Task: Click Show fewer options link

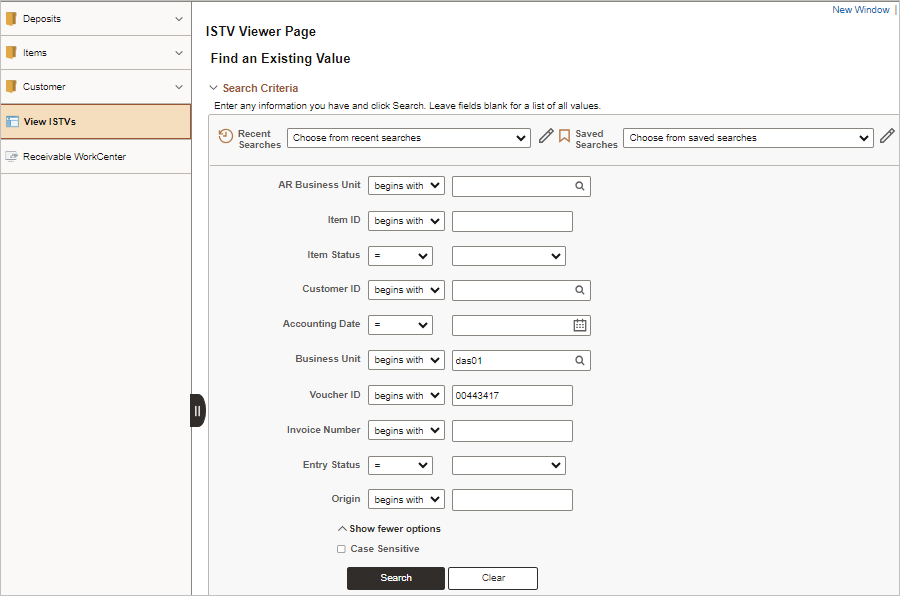Action: pyautogui.click(x=389, y=529)
